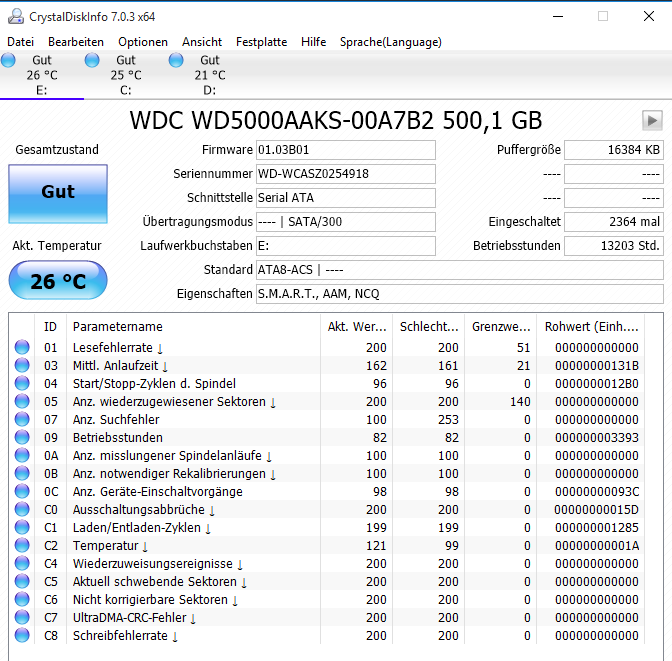Image resolution: width=672 pixels, height=661 pixels.
Task: Switch to the D: drive tab at 21 °C
Action: [210, 75]
